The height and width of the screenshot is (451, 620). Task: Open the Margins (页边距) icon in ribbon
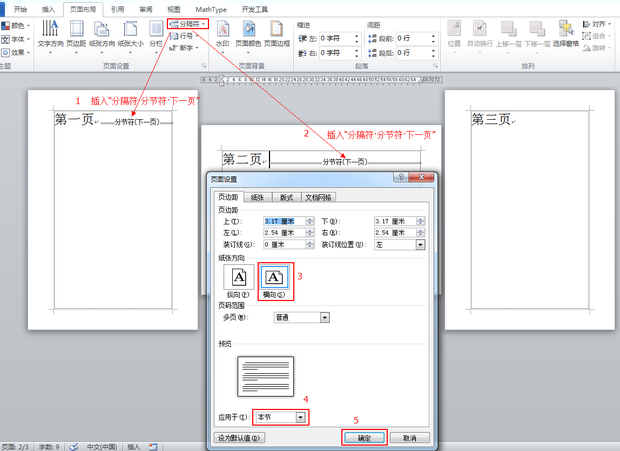pyautogui.click(x=76, y=35)
